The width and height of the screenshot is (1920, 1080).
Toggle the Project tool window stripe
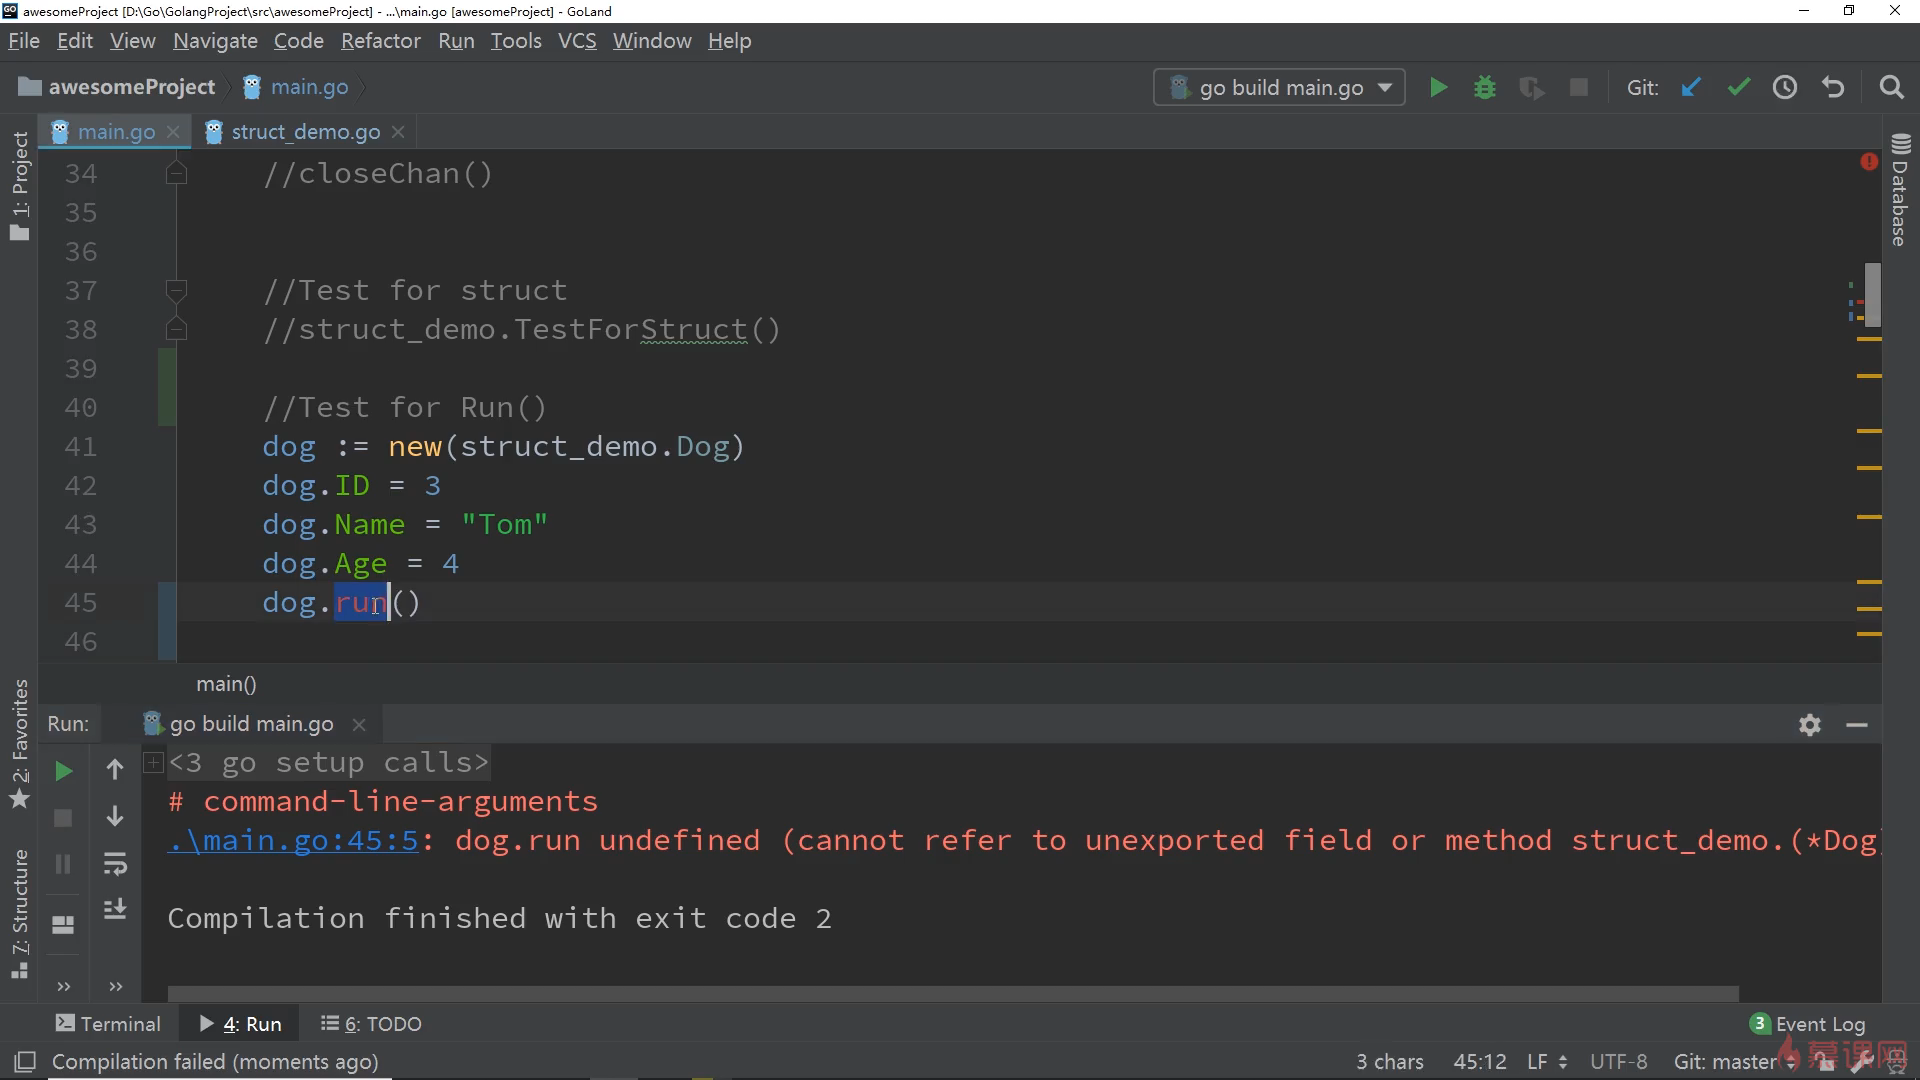20,185
